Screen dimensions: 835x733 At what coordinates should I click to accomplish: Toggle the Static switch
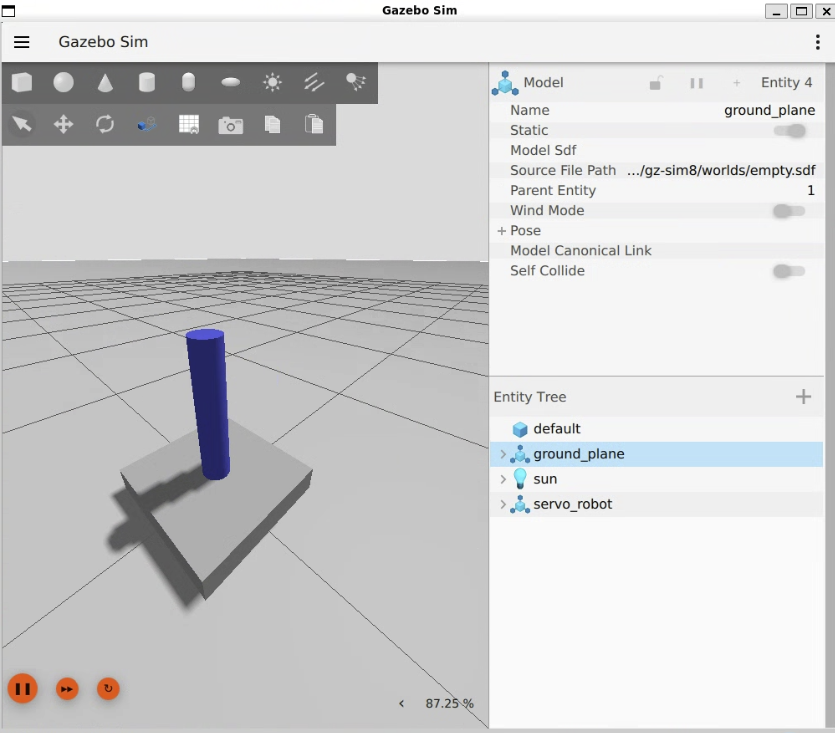(x=789, y=131)
